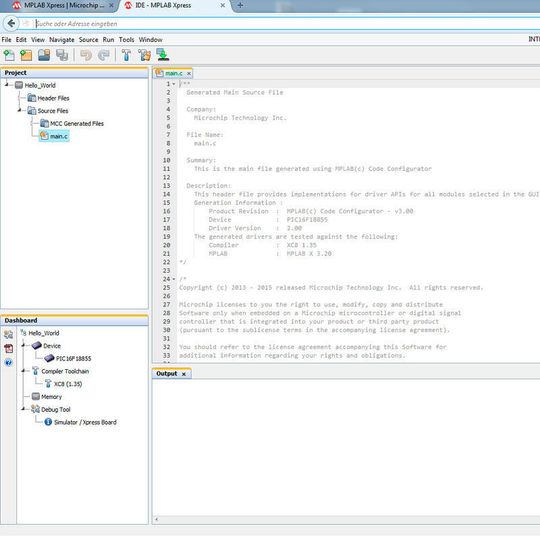Click the Make and Program download icon
Screen dimensions: 540x540
[163, 55]
